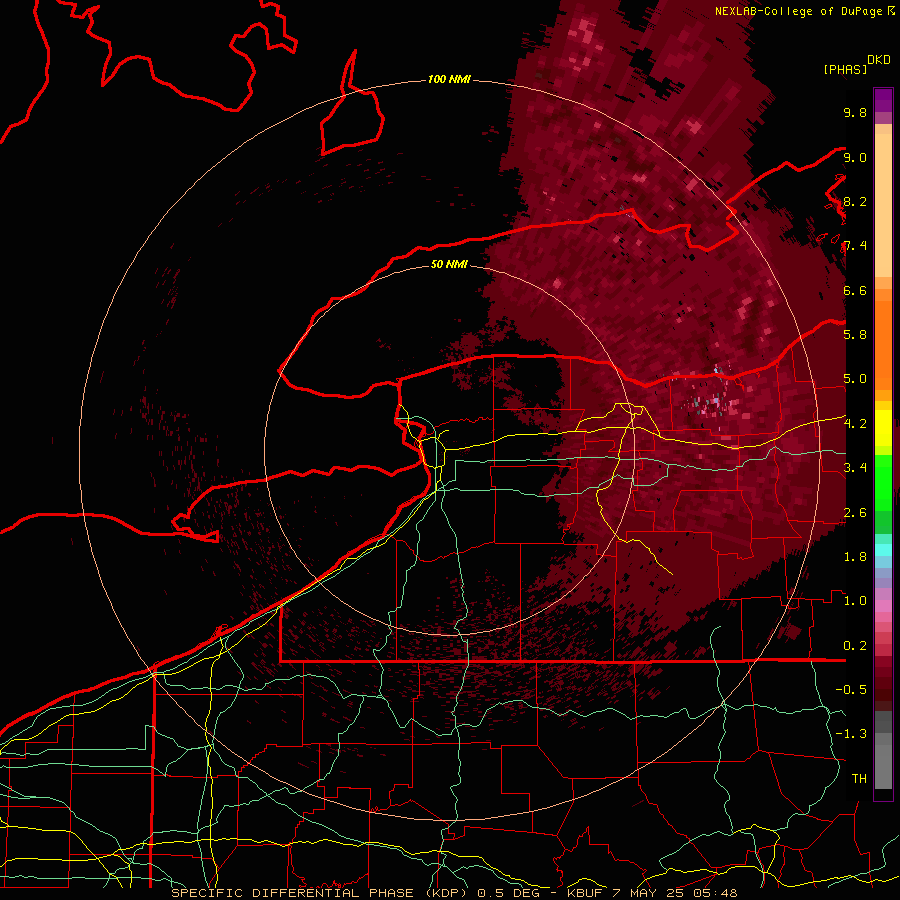The height and width of the screenshot is (900, 900).
Task: Pick the 0.2 legend value
Action: [855, 646]
